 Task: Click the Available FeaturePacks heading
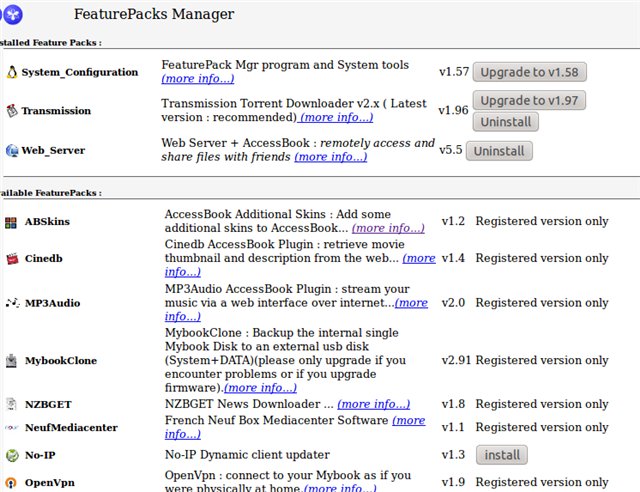pos(51,193)
